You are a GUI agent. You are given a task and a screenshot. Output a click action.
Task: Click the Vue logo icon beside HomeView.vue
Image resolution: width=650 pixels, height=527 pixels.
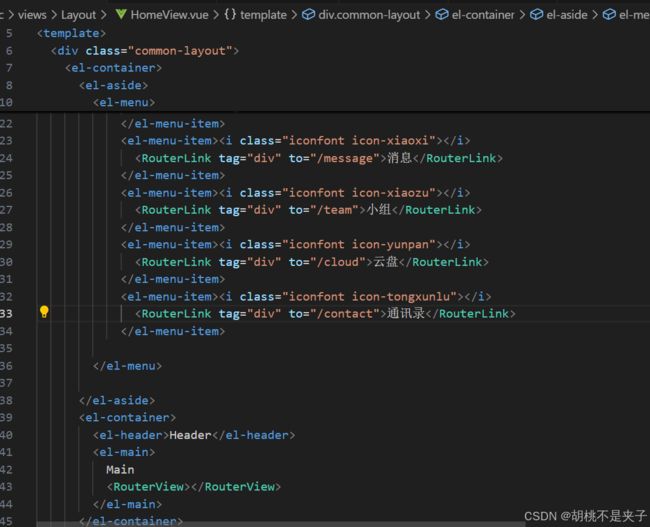[121, 15]
